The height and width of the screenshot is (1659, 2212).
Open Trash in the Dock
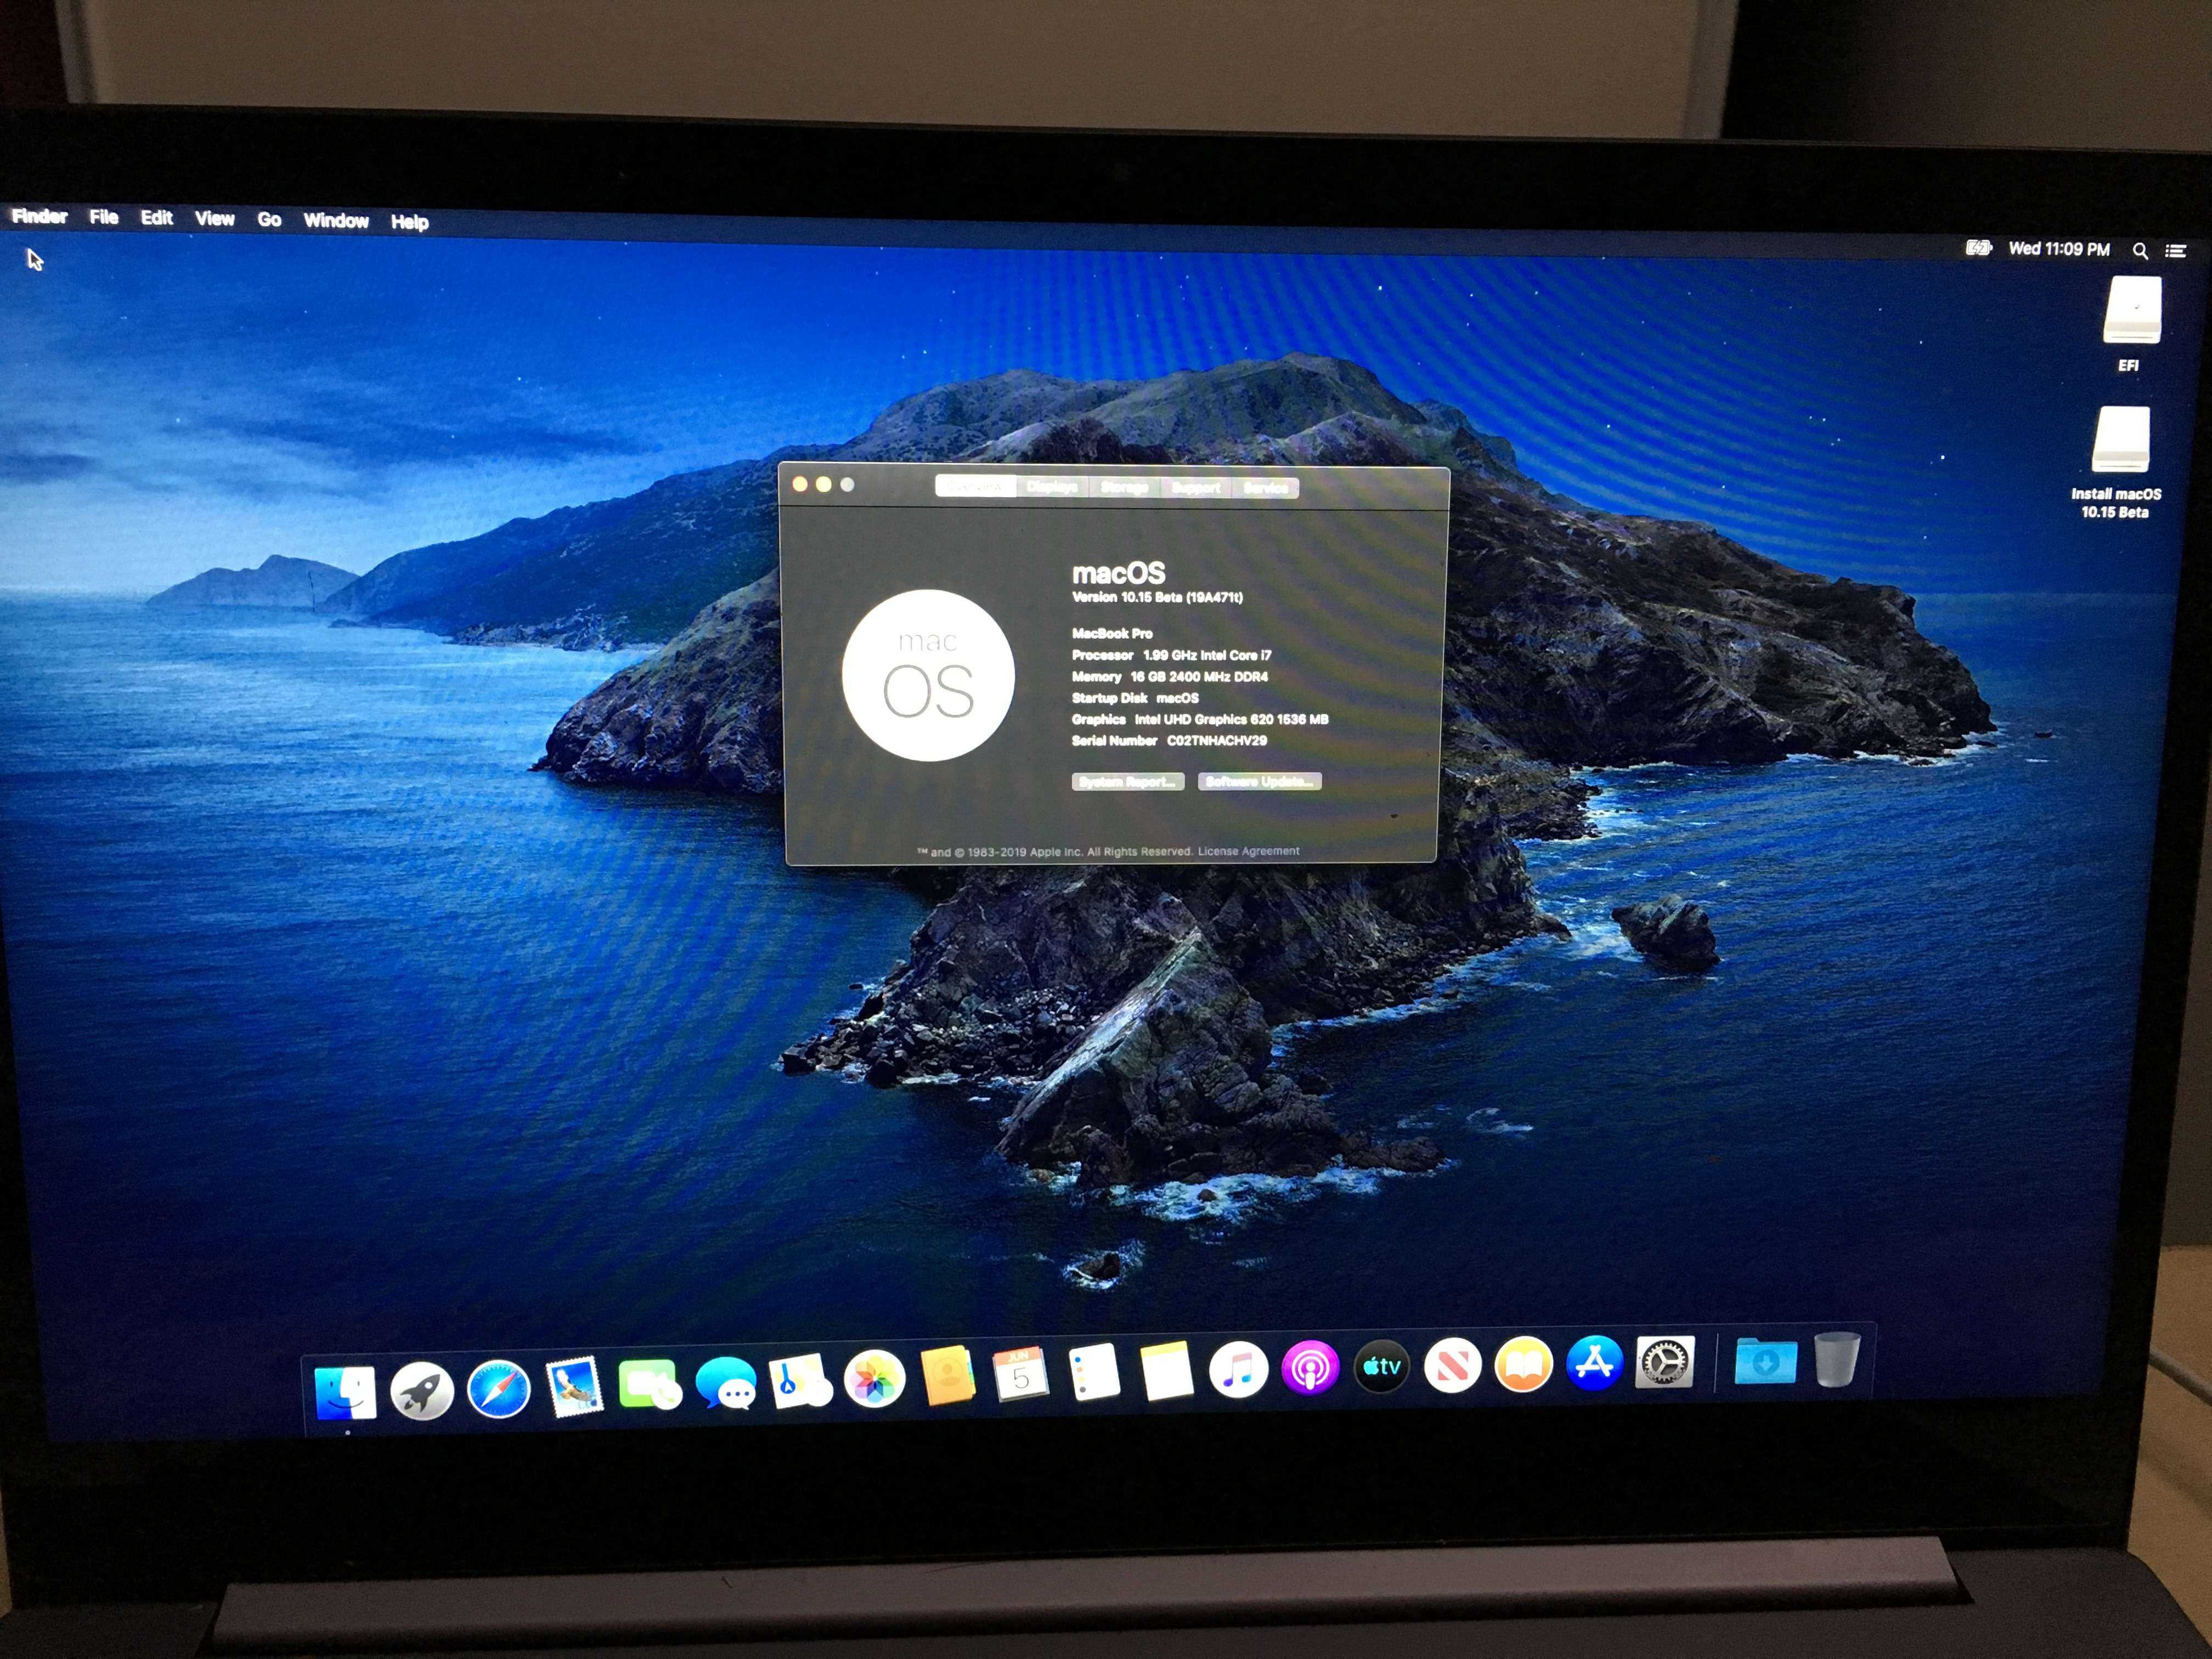[1837, 1358]
